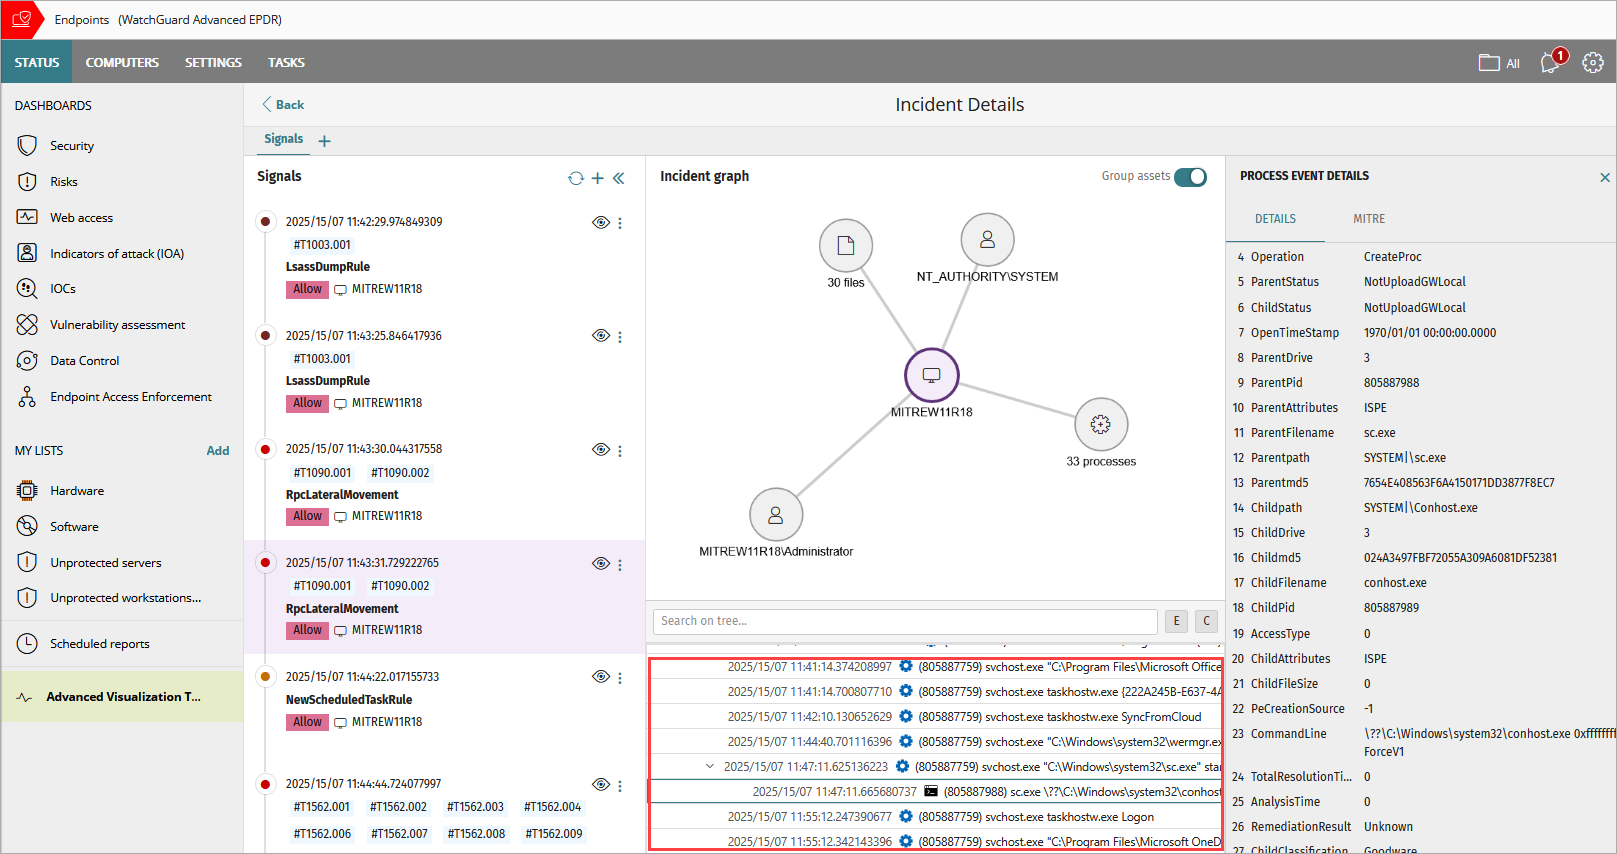Image resolution: width=1617 pixels, height=854 pixels.
Task: Open Vulnerability assessment icon
Action: 27,325
